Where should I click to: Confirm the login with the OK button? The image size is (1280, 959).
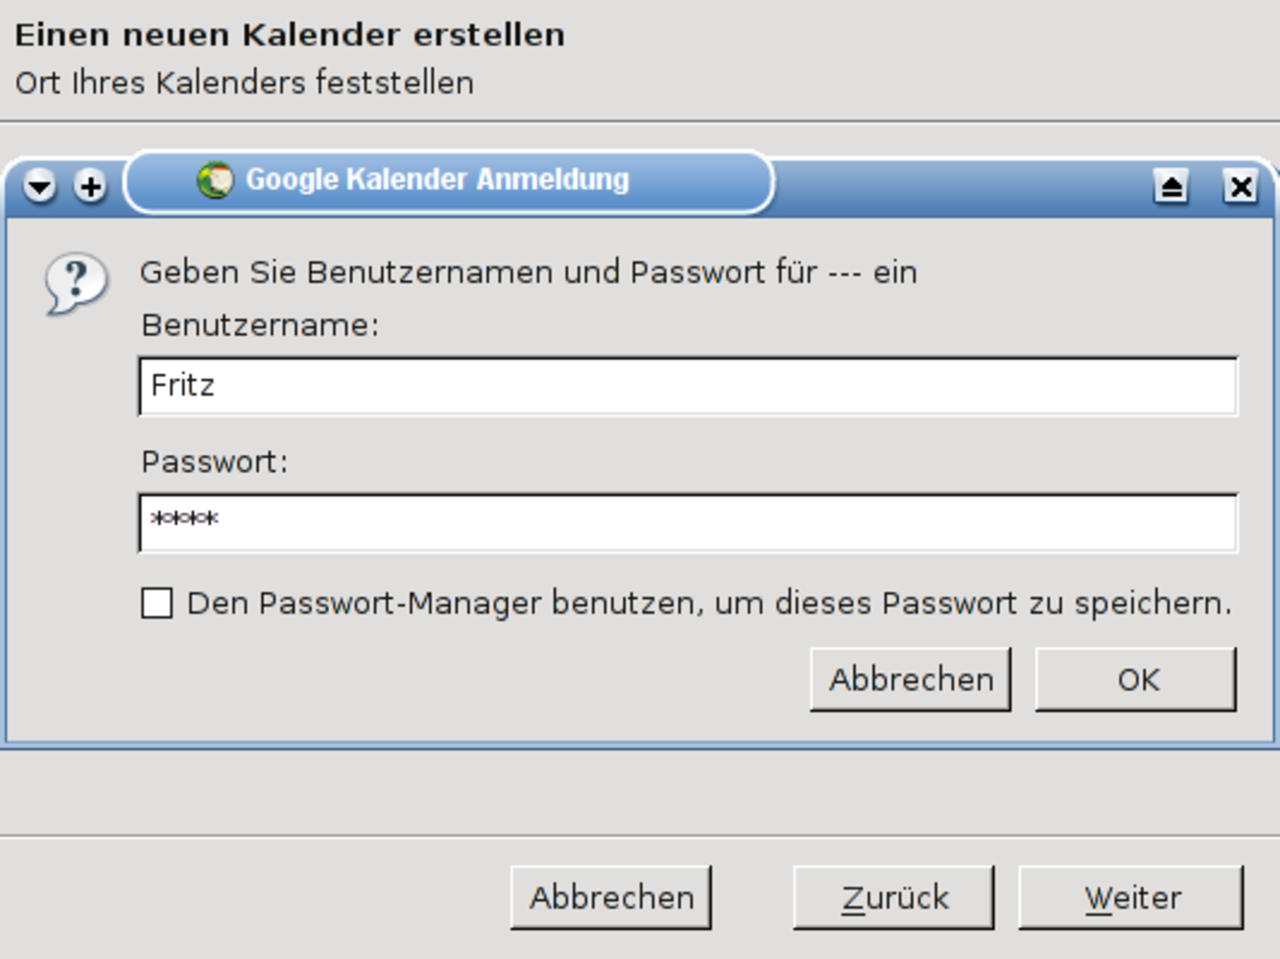tap(1136, 679)
